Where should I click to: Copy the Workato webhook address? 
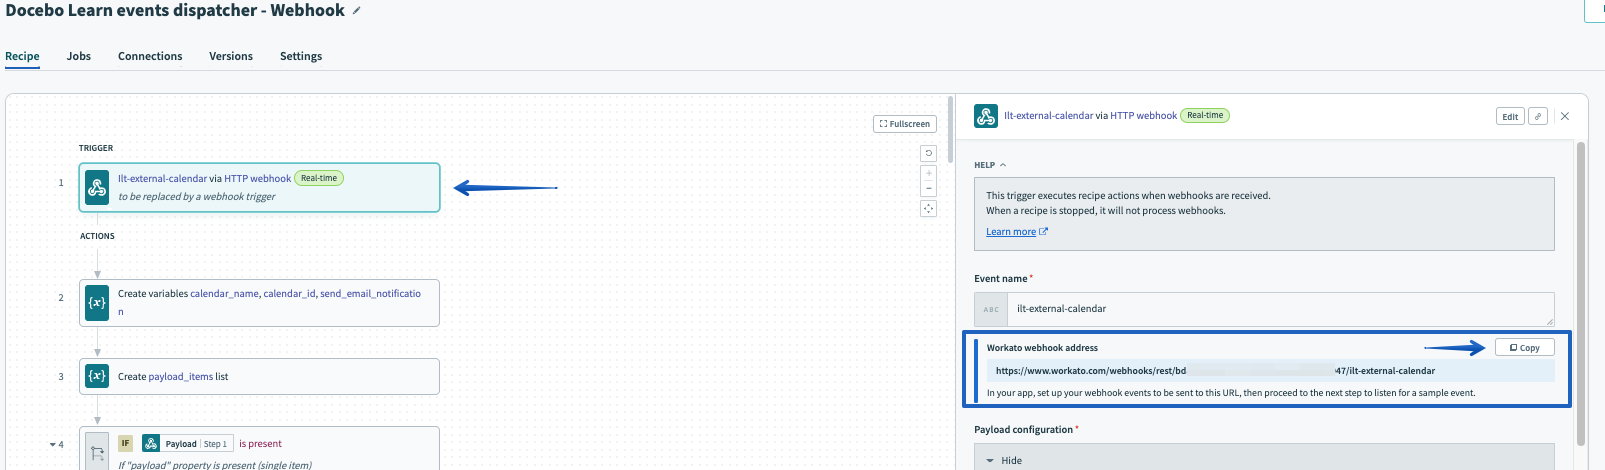point(1525,347)
